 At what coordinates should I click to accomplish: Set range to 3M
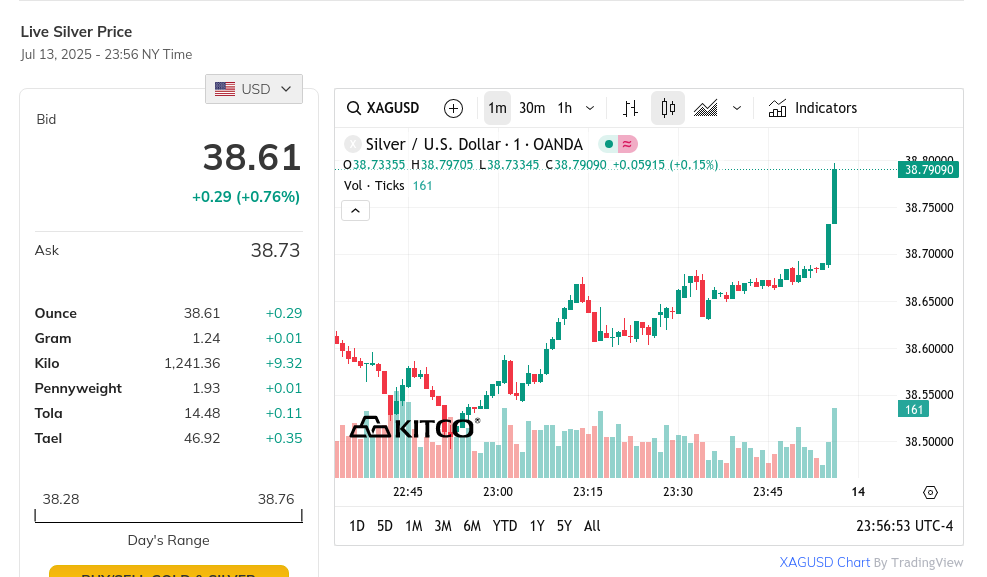click(443, 526)
